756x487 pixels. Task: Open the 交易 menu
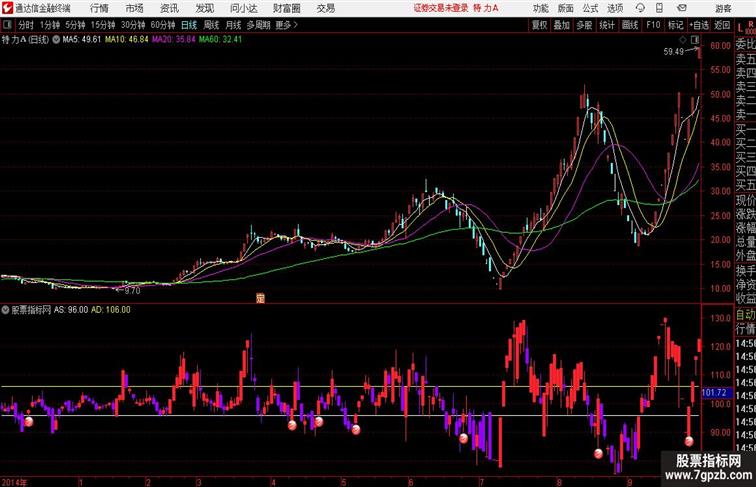325,8
